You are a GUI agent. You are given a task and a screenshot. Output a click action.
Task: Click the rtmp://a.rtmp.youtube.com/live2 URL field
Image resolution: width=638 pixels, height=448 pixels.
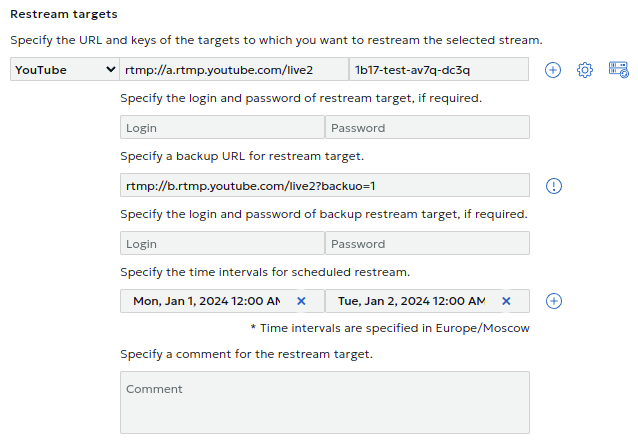(x=234, y=70)
